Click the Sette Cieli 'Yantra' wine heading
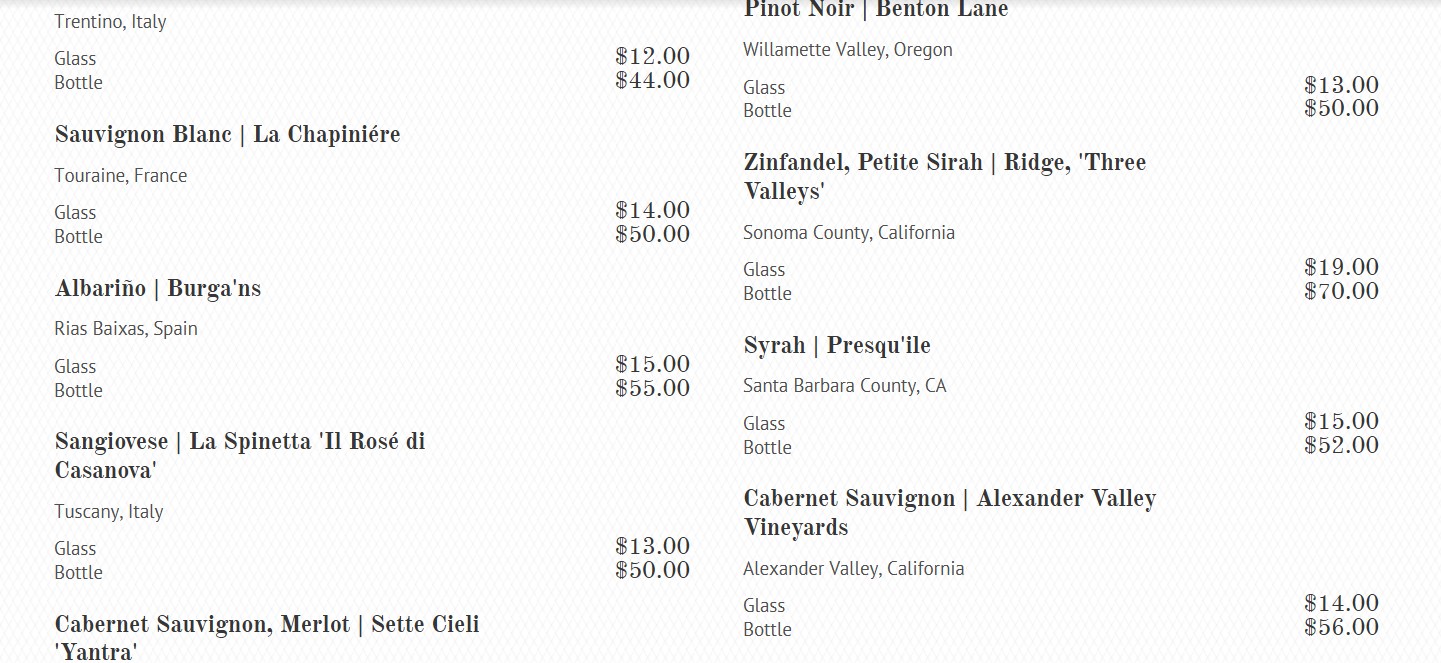 (267, 637)
